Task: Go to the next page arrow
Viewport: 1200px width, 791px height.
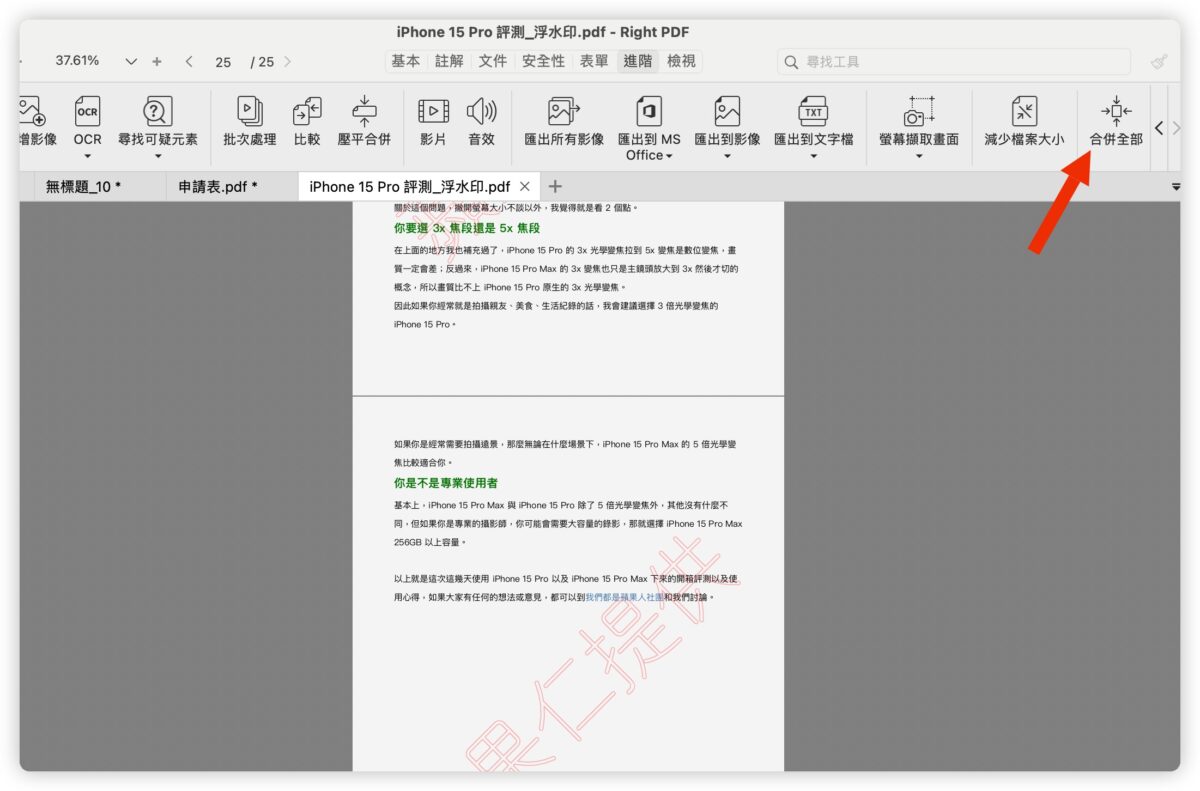Action: click(288, 61)
